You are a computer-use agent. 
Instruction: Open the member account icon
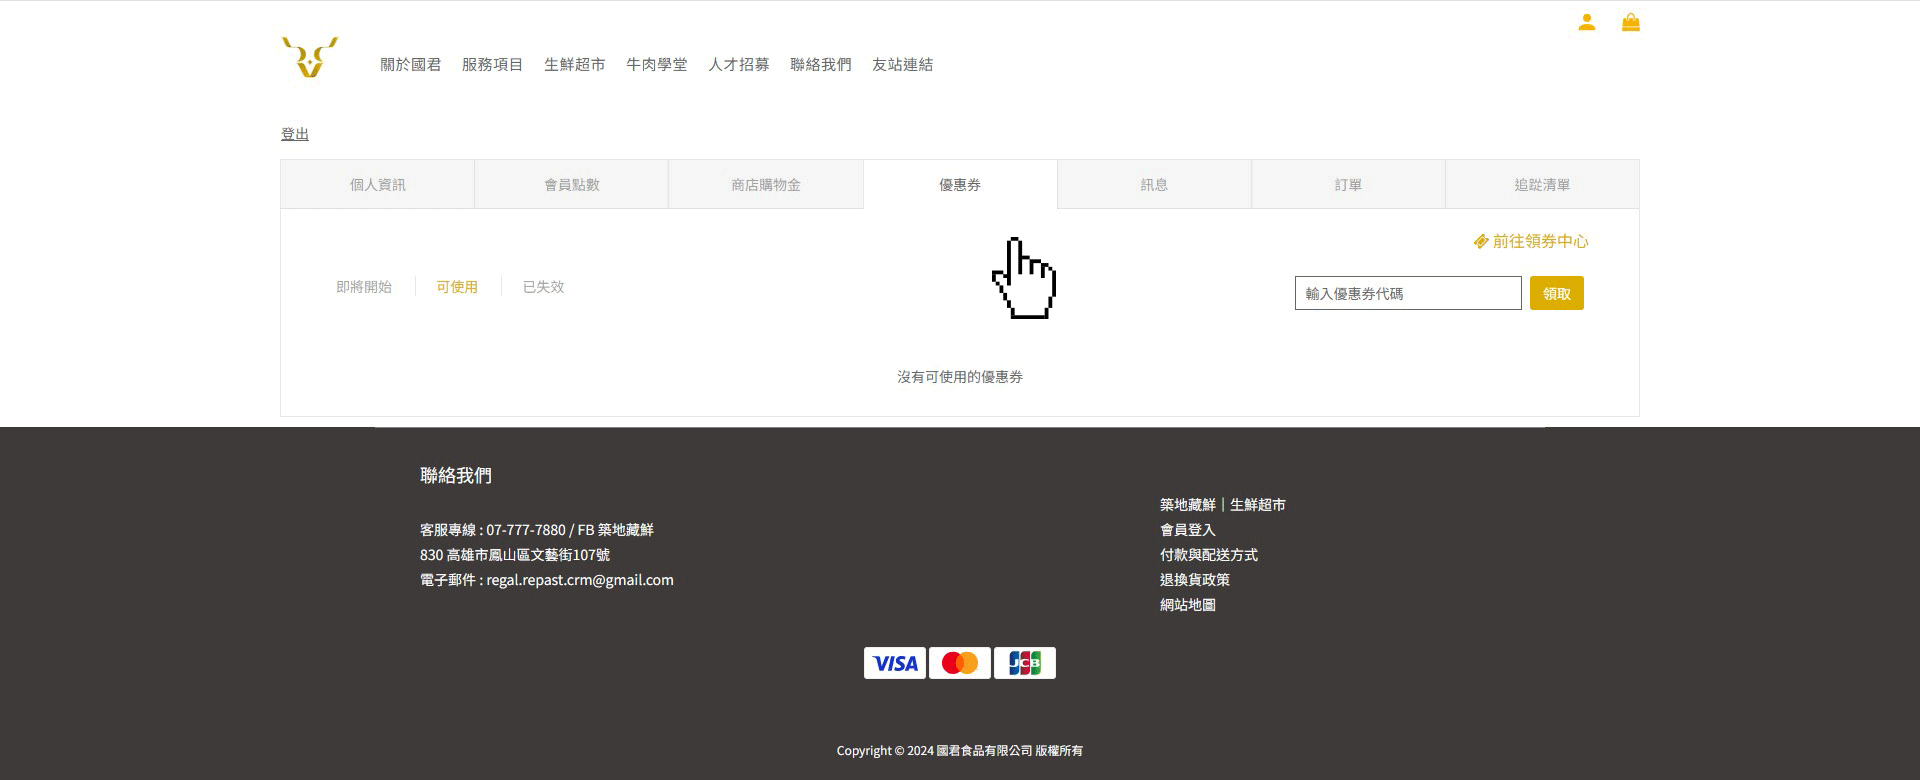tap(1586, 22)
